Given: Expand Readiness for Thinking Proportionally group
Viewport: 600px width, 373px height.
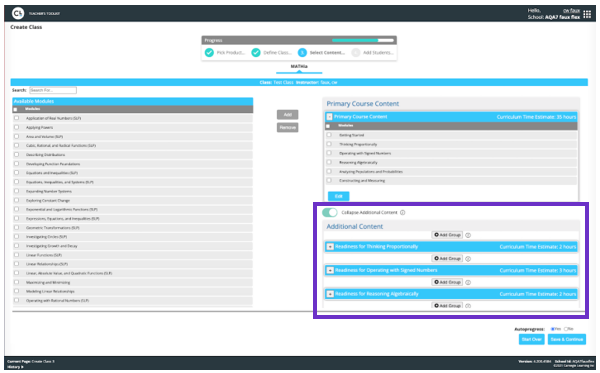Looking at the screenshot, I should click(x=330, y=247).
